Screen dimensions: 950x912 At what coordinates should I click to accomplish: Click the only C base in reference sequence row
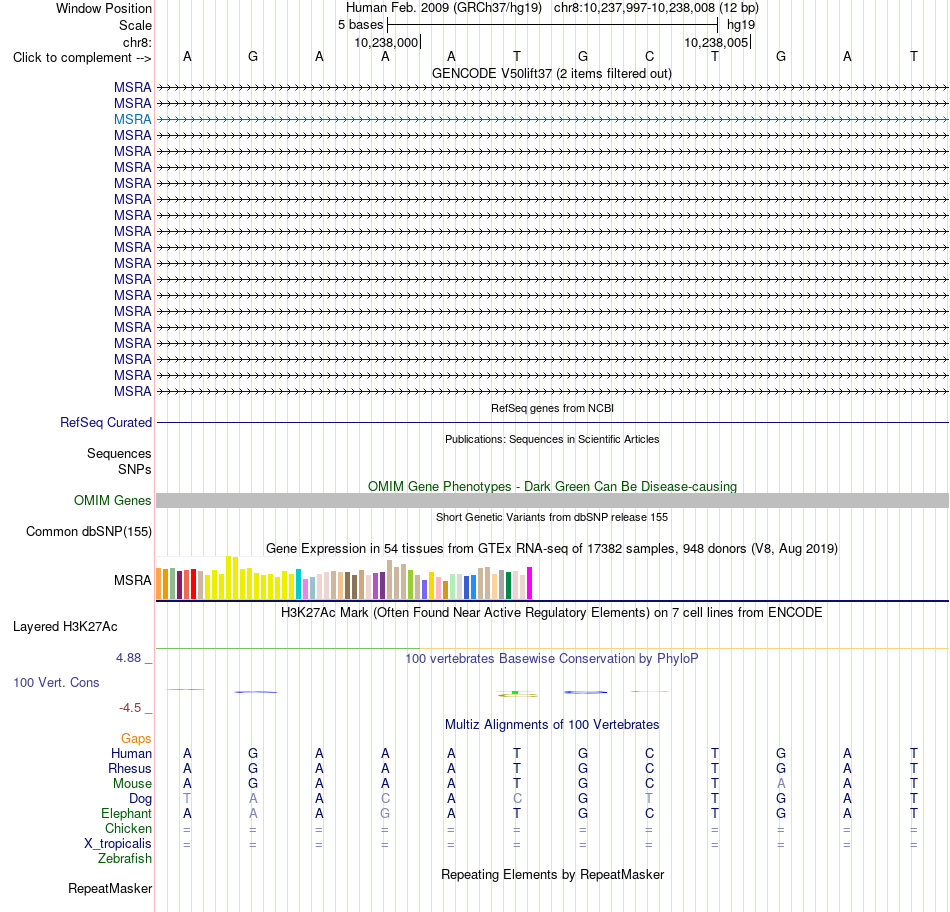tap(649, 56)
